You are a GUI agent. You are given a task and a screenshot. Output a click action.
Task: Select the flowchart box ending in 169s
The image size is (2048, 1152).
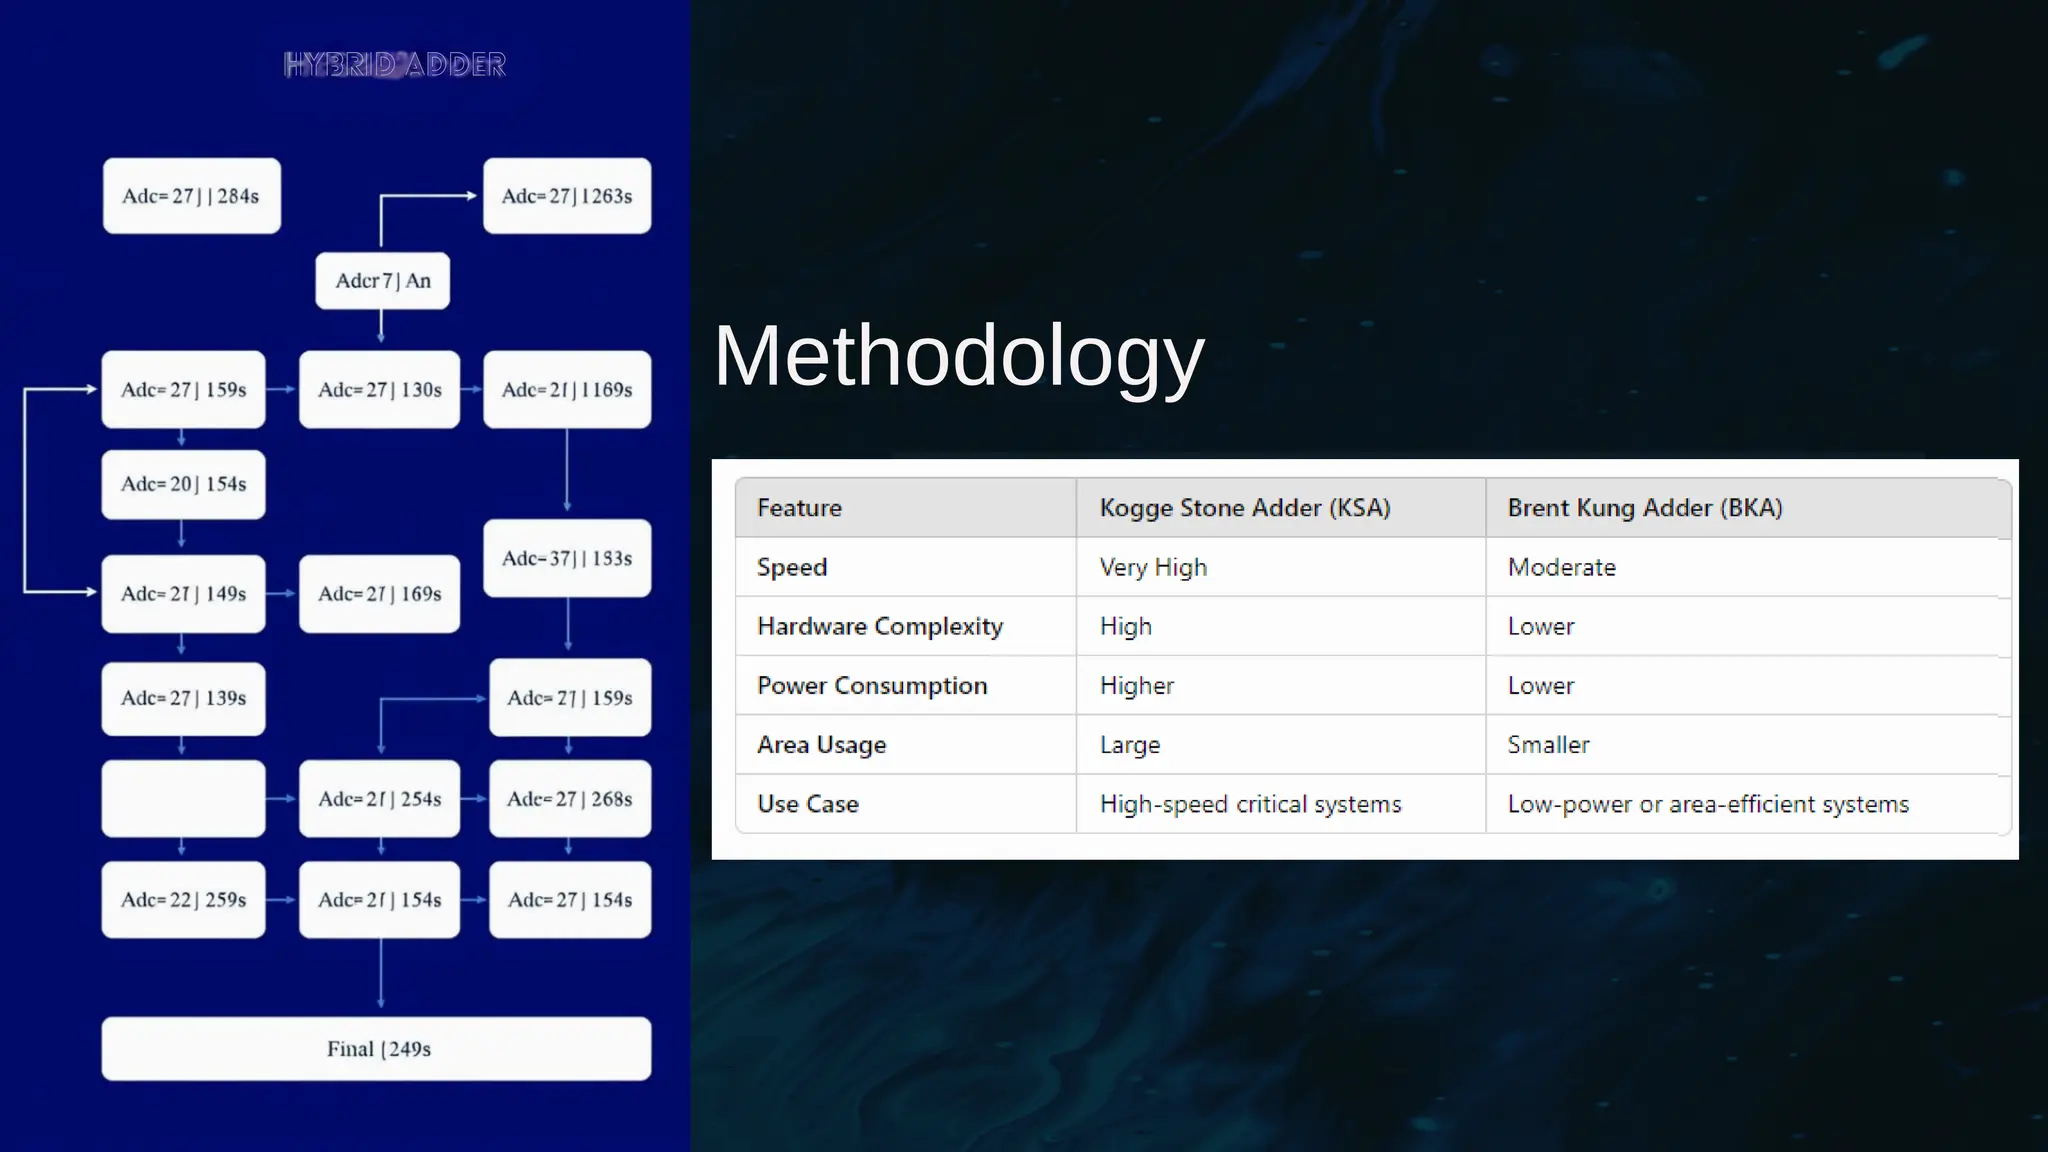380,594
